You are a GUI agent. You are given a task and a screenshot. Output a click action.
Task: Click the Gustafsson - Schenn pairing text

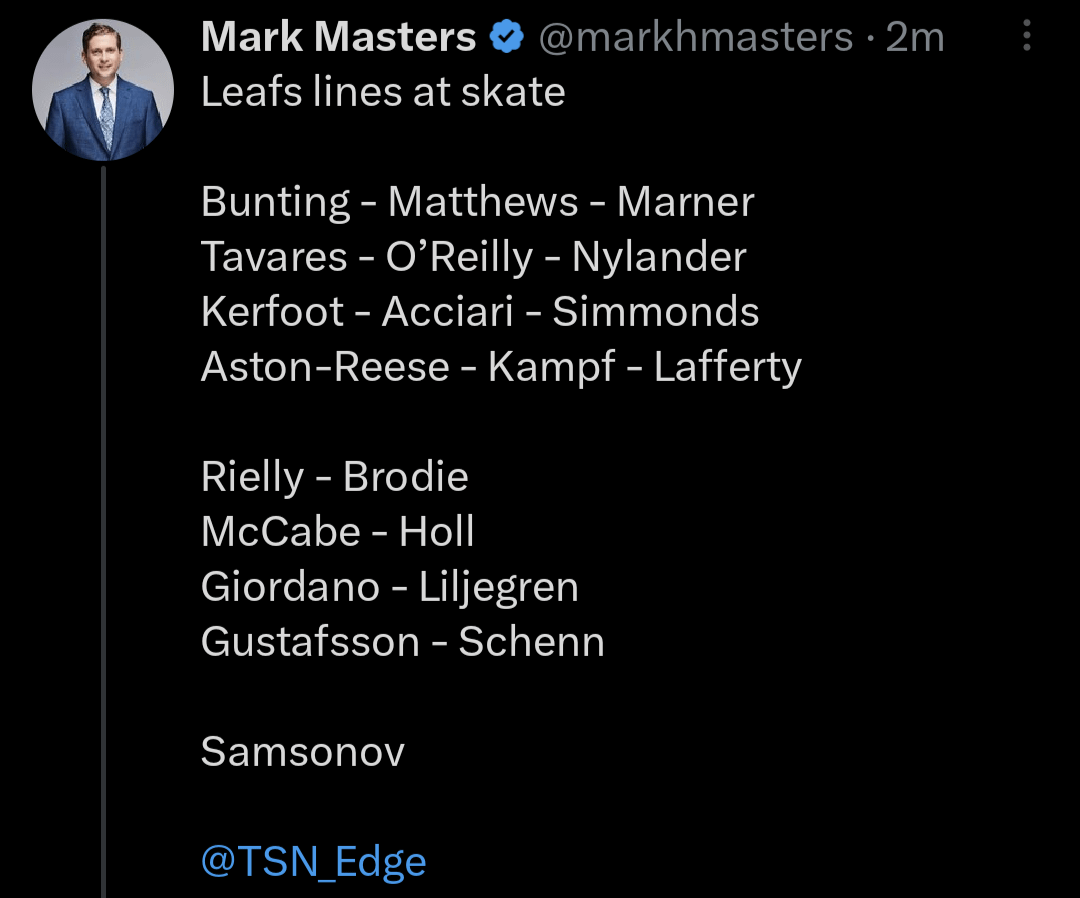[403, 642]
